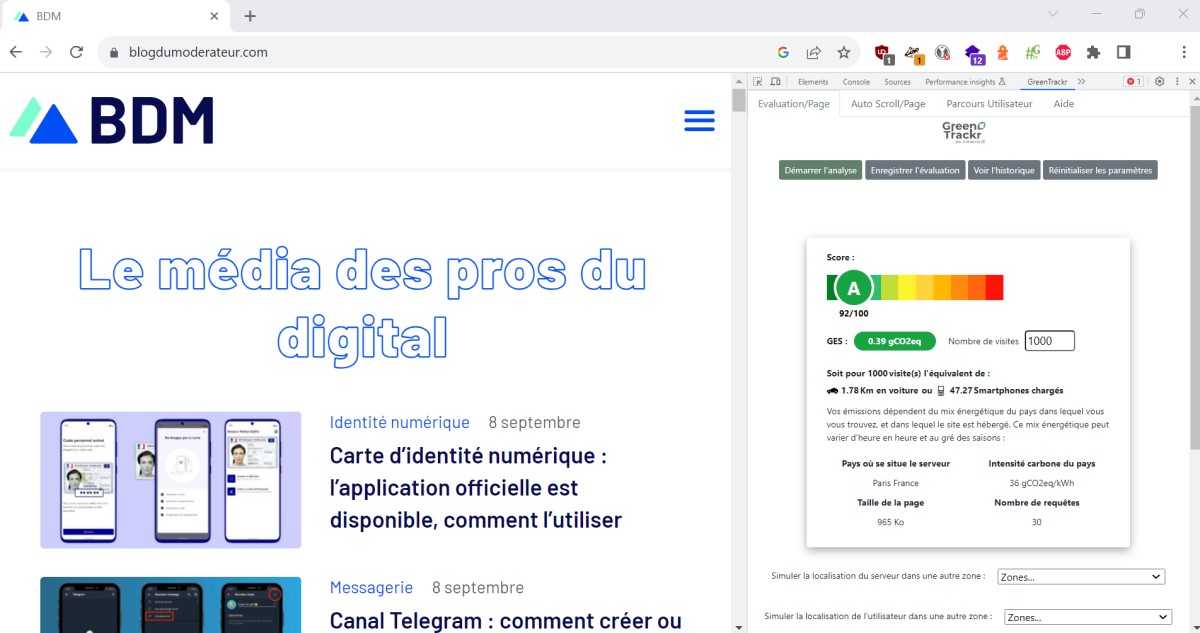Open the blue hamburger menu on BDM
The width and height of the screenshot is (1200, 633).
tap(699, 121)
